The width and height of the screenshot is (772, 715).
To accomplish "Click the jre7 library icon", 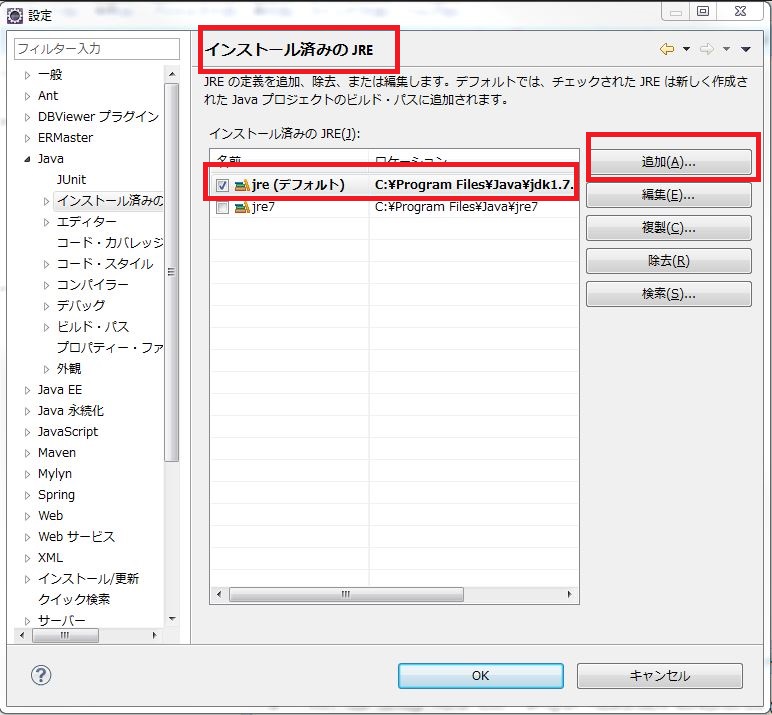I will [242, 207].
